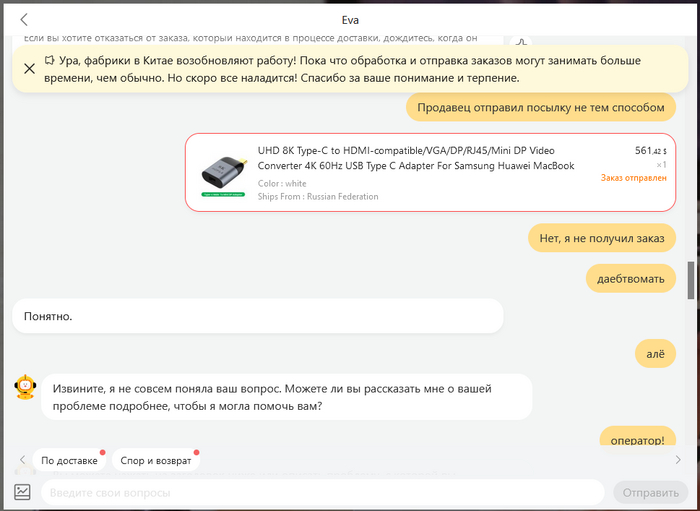The height and width of the screenshot is (511, 700).
Task: Click the 'оператор!' message bubble
Action: click(638, 438)
